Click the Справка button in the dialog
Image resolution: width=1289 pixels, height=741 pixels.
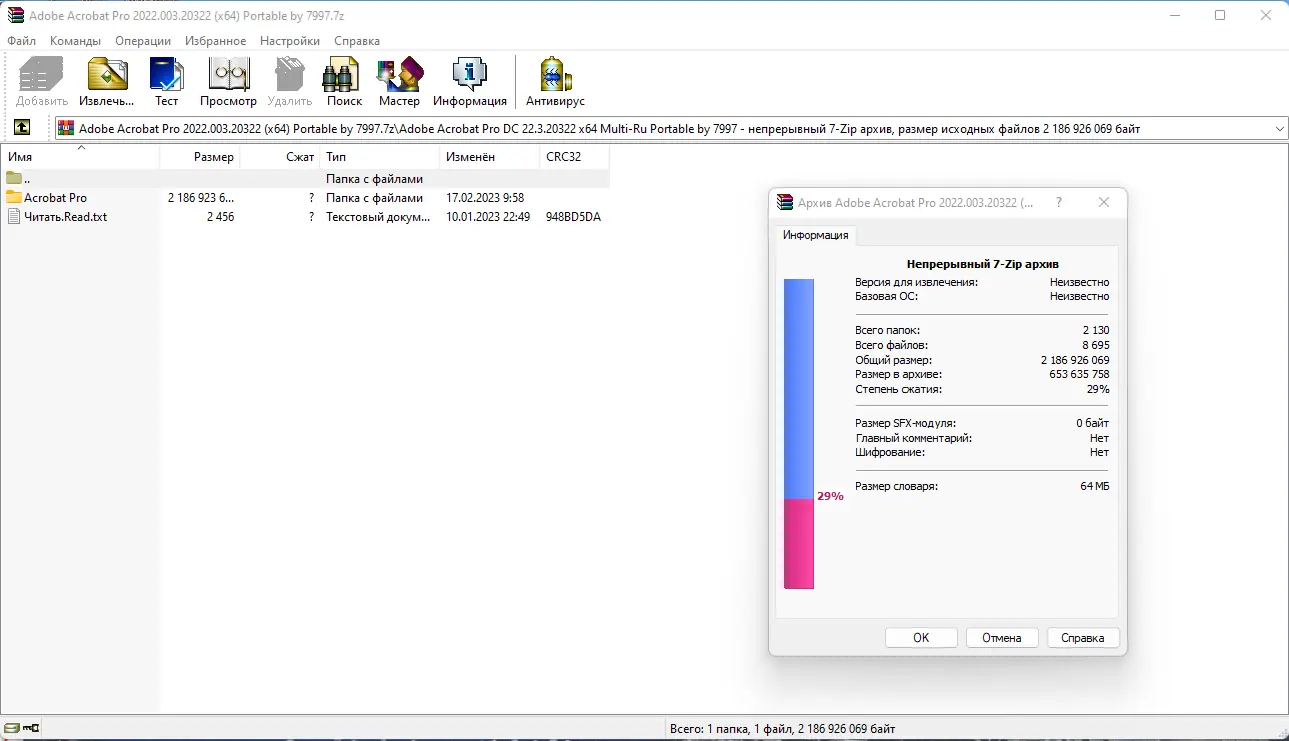(x=1083, y=637)
